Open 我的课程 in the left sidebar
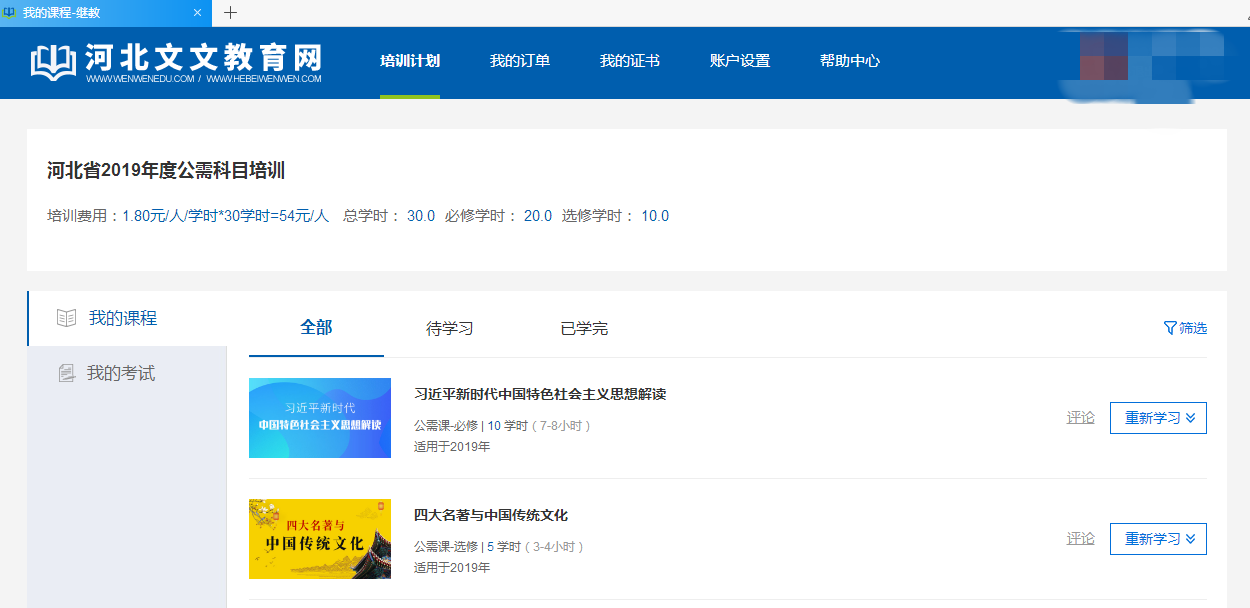The image size is (1250, 608). [x=122, y=319]
